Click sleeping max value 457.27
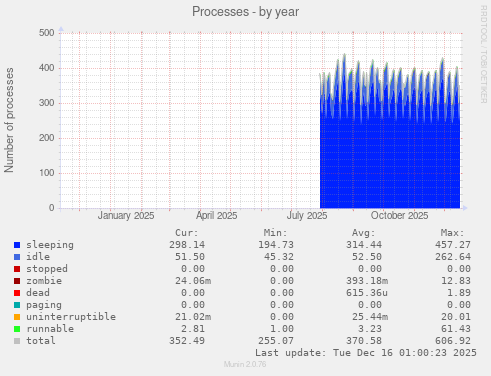This screenshot has width=491, height=376. 453,245
